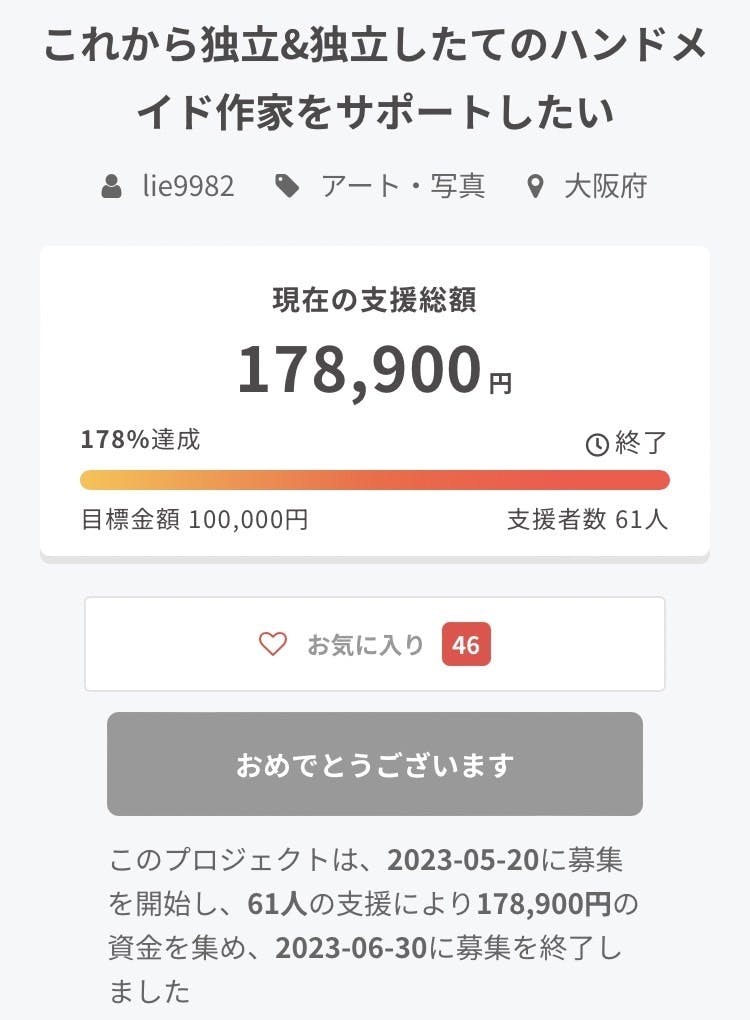The image size is (750, 1020).
Task: Click the 2023-06-30 end date text
Action: pos(340,946)
